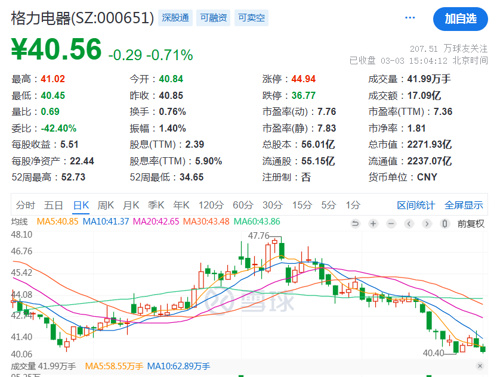Open the three-dot more options menu
The image size is (500, 377).
point(410,18)
